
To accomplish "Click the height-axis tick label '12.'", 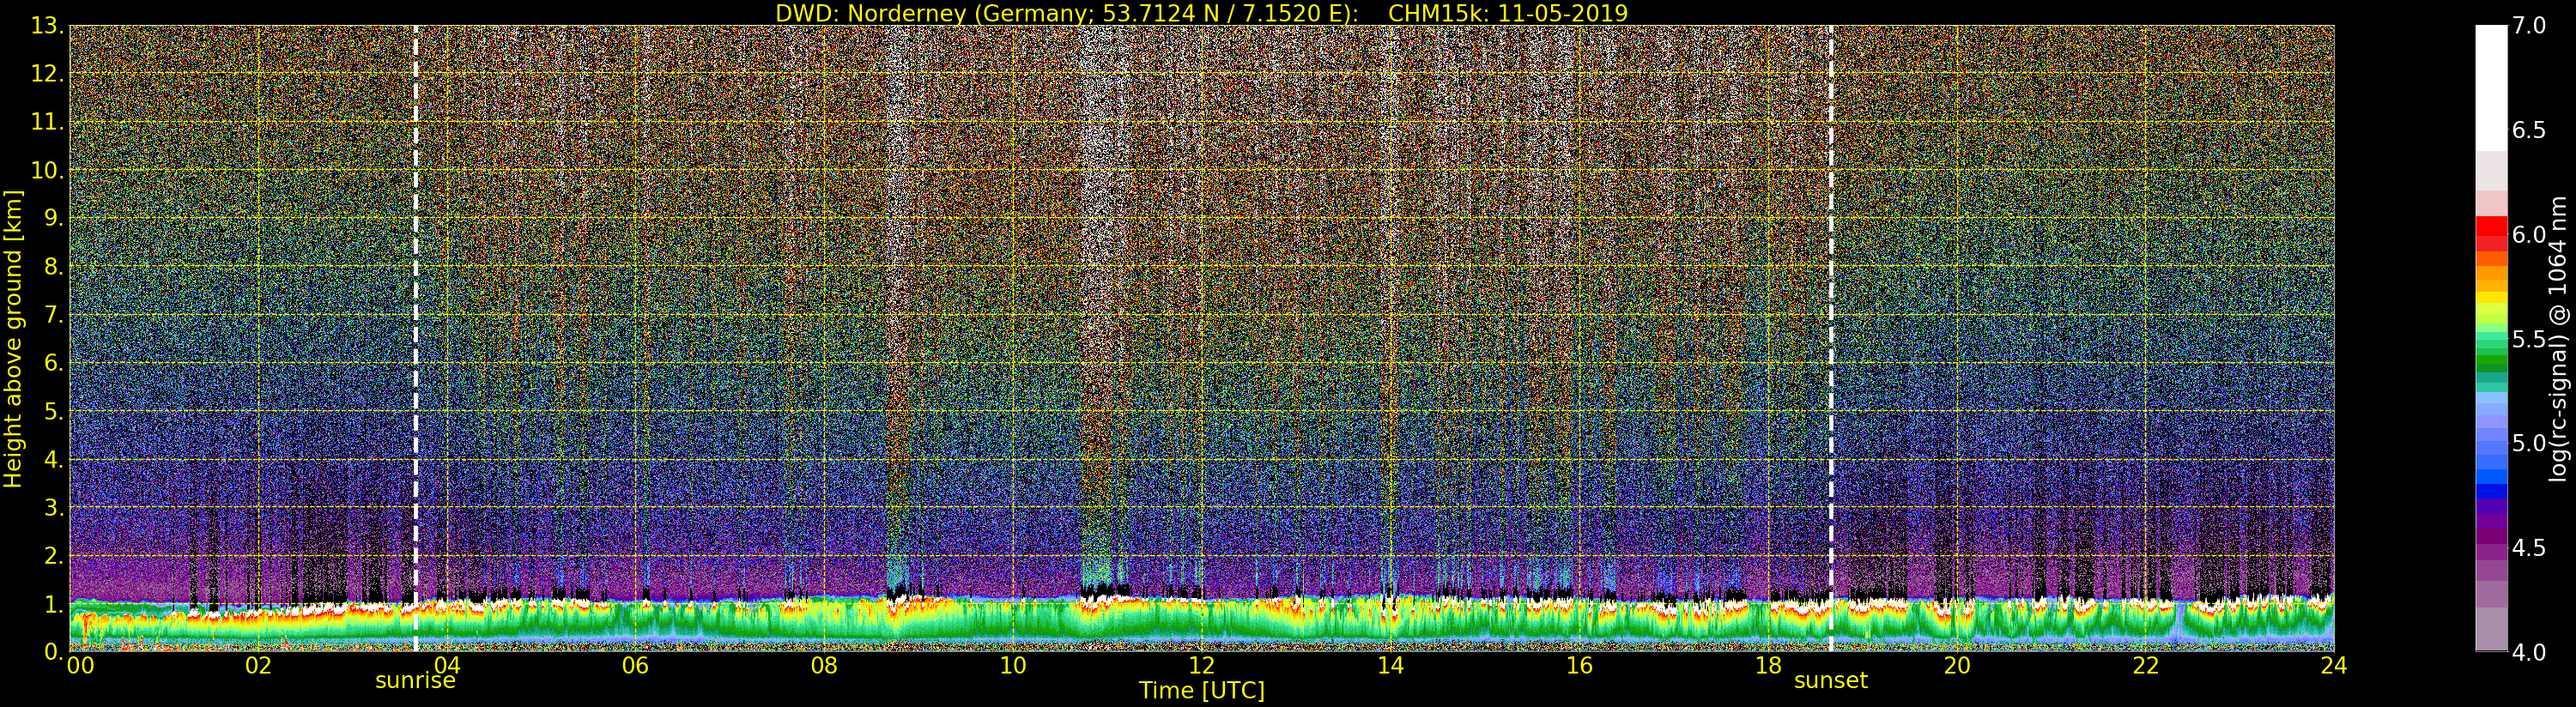I will pyautogui.click(x=47, y=74).
